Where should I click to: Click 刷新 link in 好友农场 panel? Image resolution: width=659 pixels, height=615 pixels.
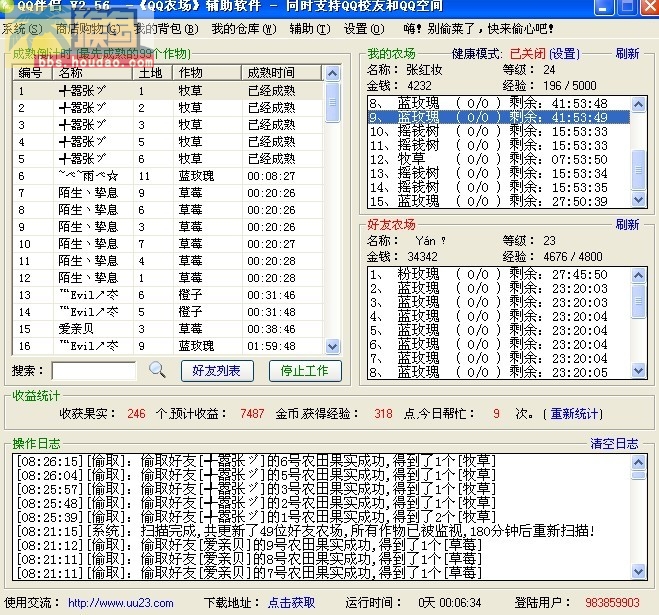coord(627,224)
